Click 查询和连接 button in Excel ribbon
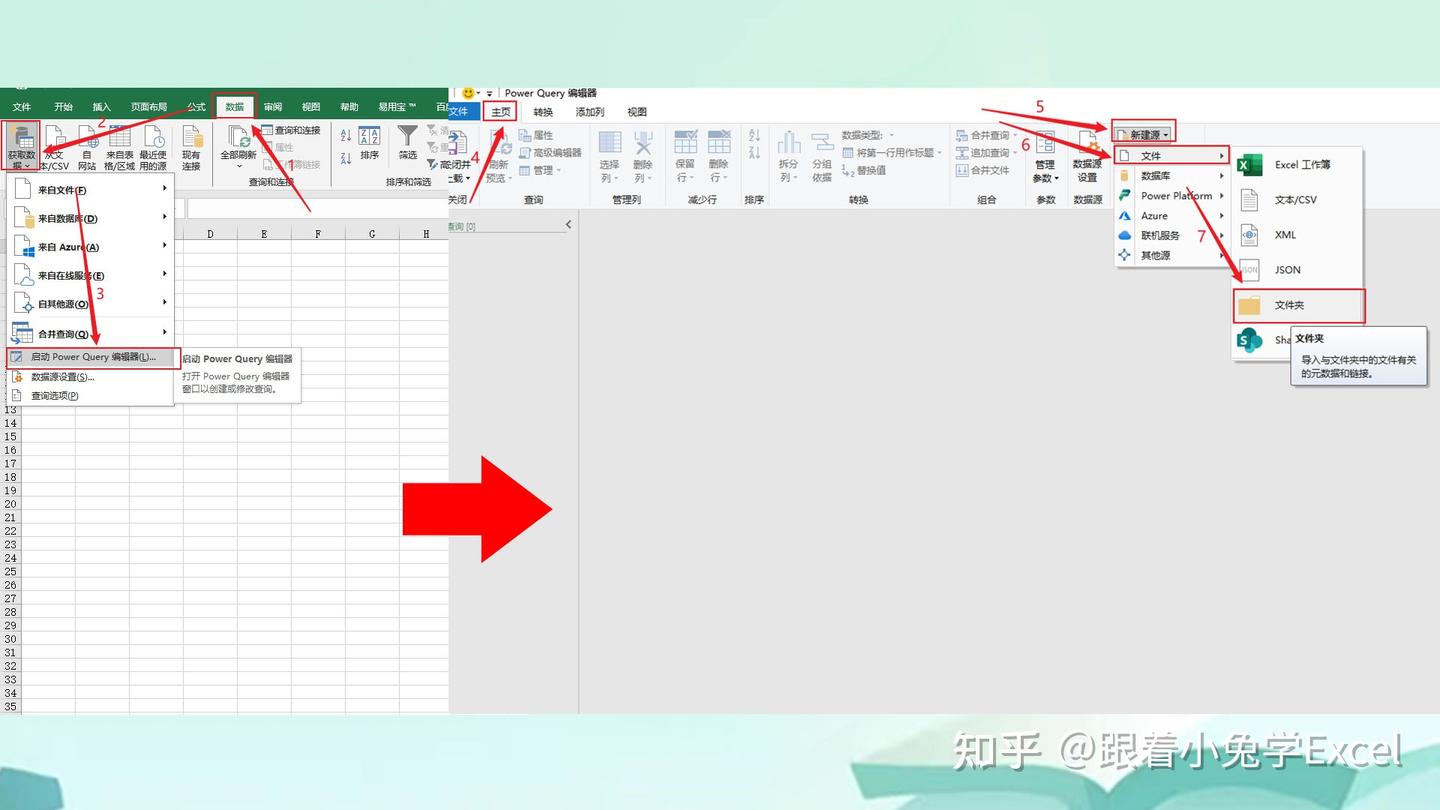Viewport: 1440px width, 810px height. click(x=290, y=130)
